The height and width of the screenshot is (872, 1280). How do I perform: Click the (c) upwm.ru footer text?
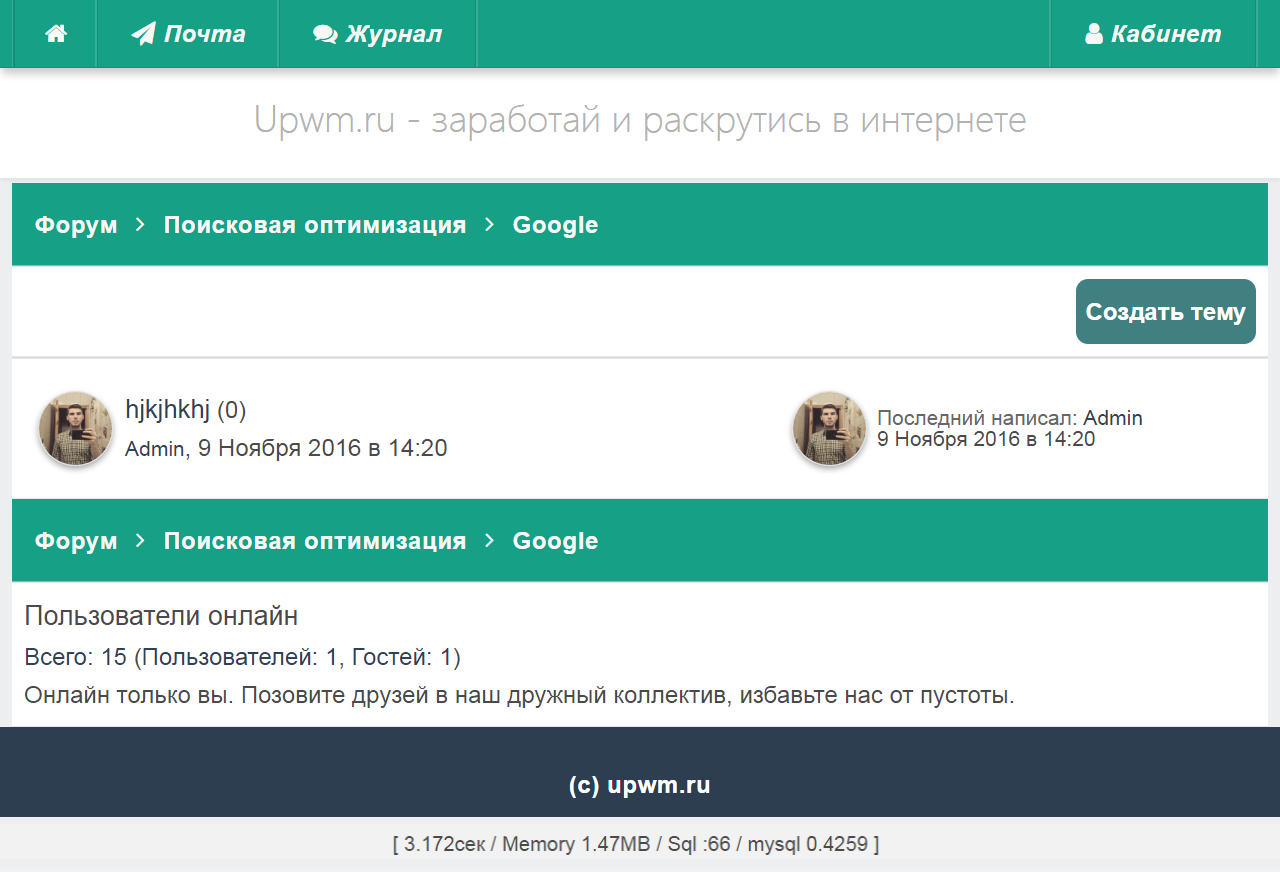[640, 785]
